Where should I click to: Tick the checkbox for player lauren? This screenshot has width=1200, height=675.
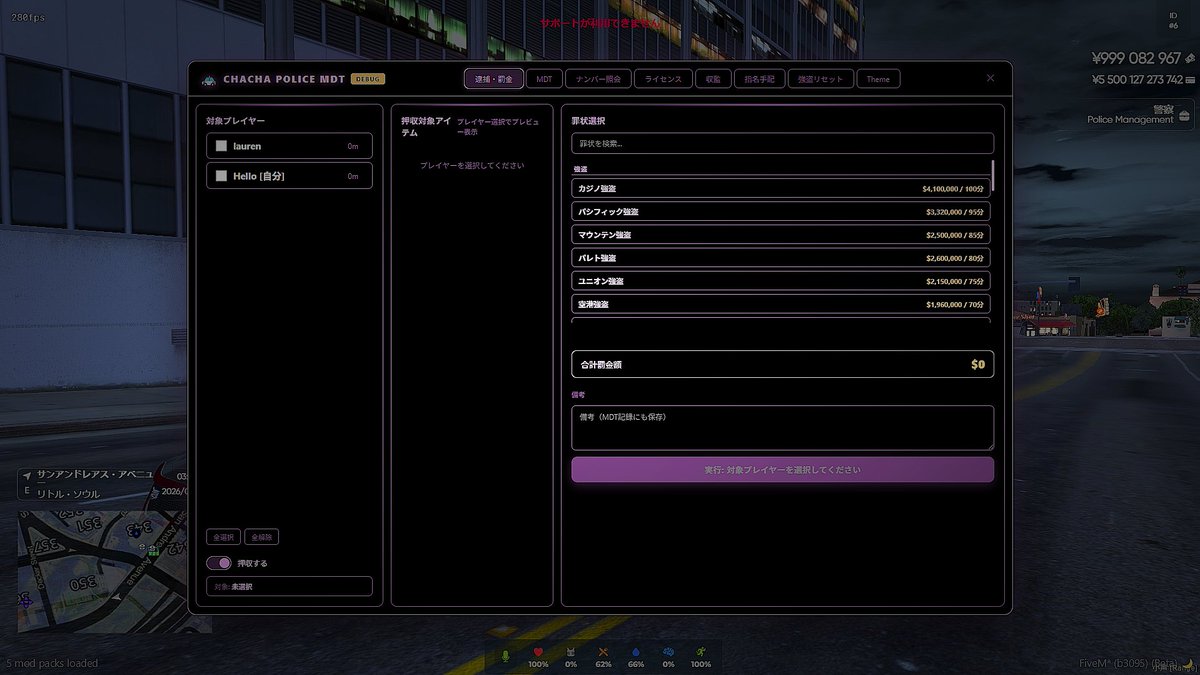click(x=221, y=146)
